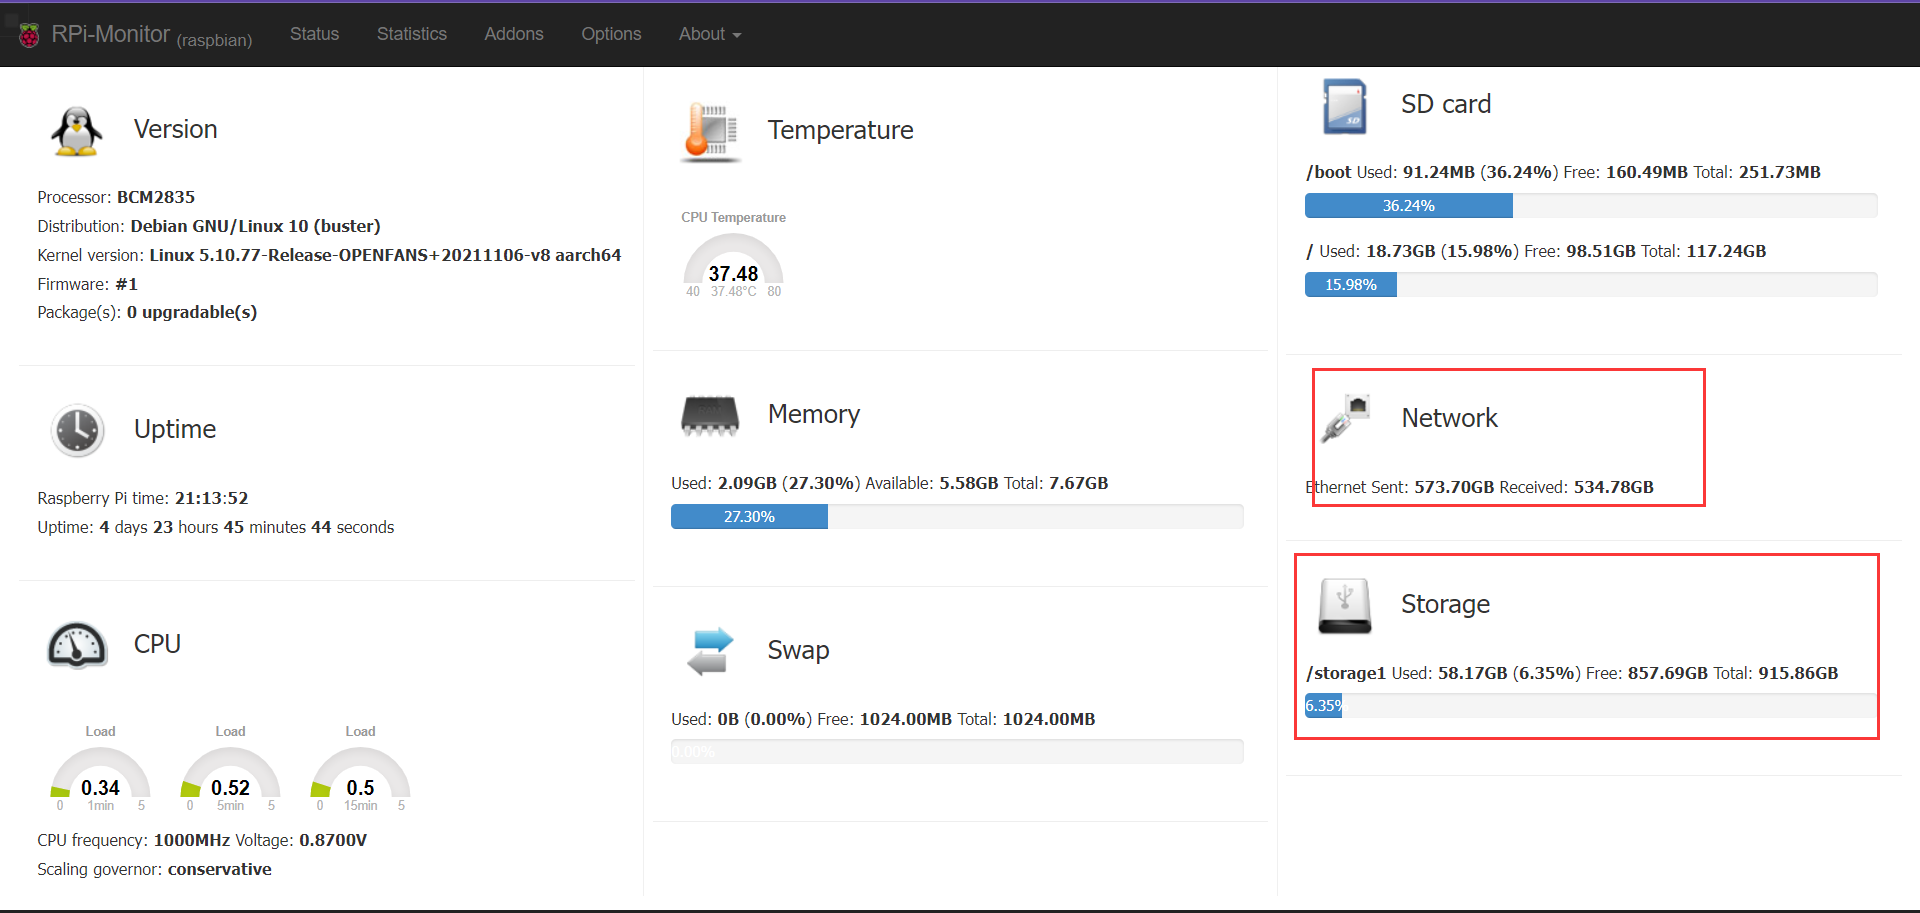Click the Uptime clock icon
1920x913 pixels.
coord(77,431)
